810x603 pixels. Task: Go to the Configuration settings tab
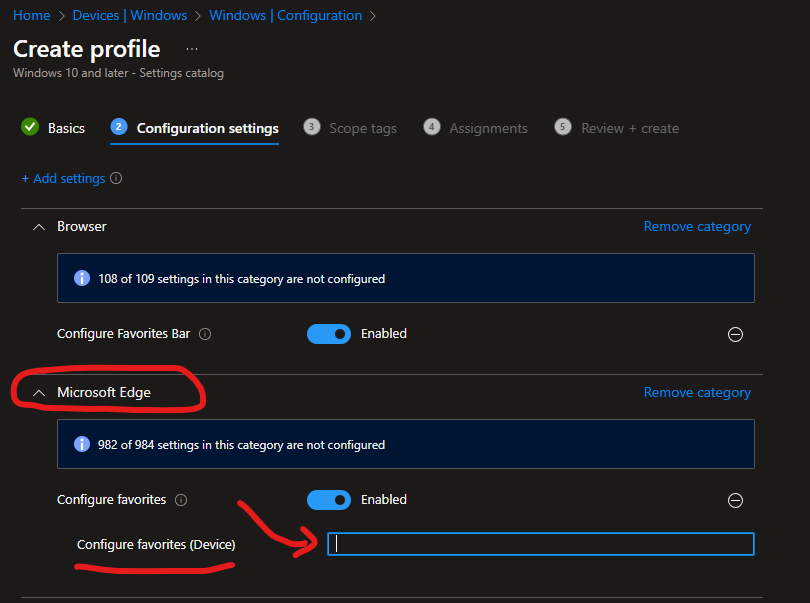(x=207, y=128)
